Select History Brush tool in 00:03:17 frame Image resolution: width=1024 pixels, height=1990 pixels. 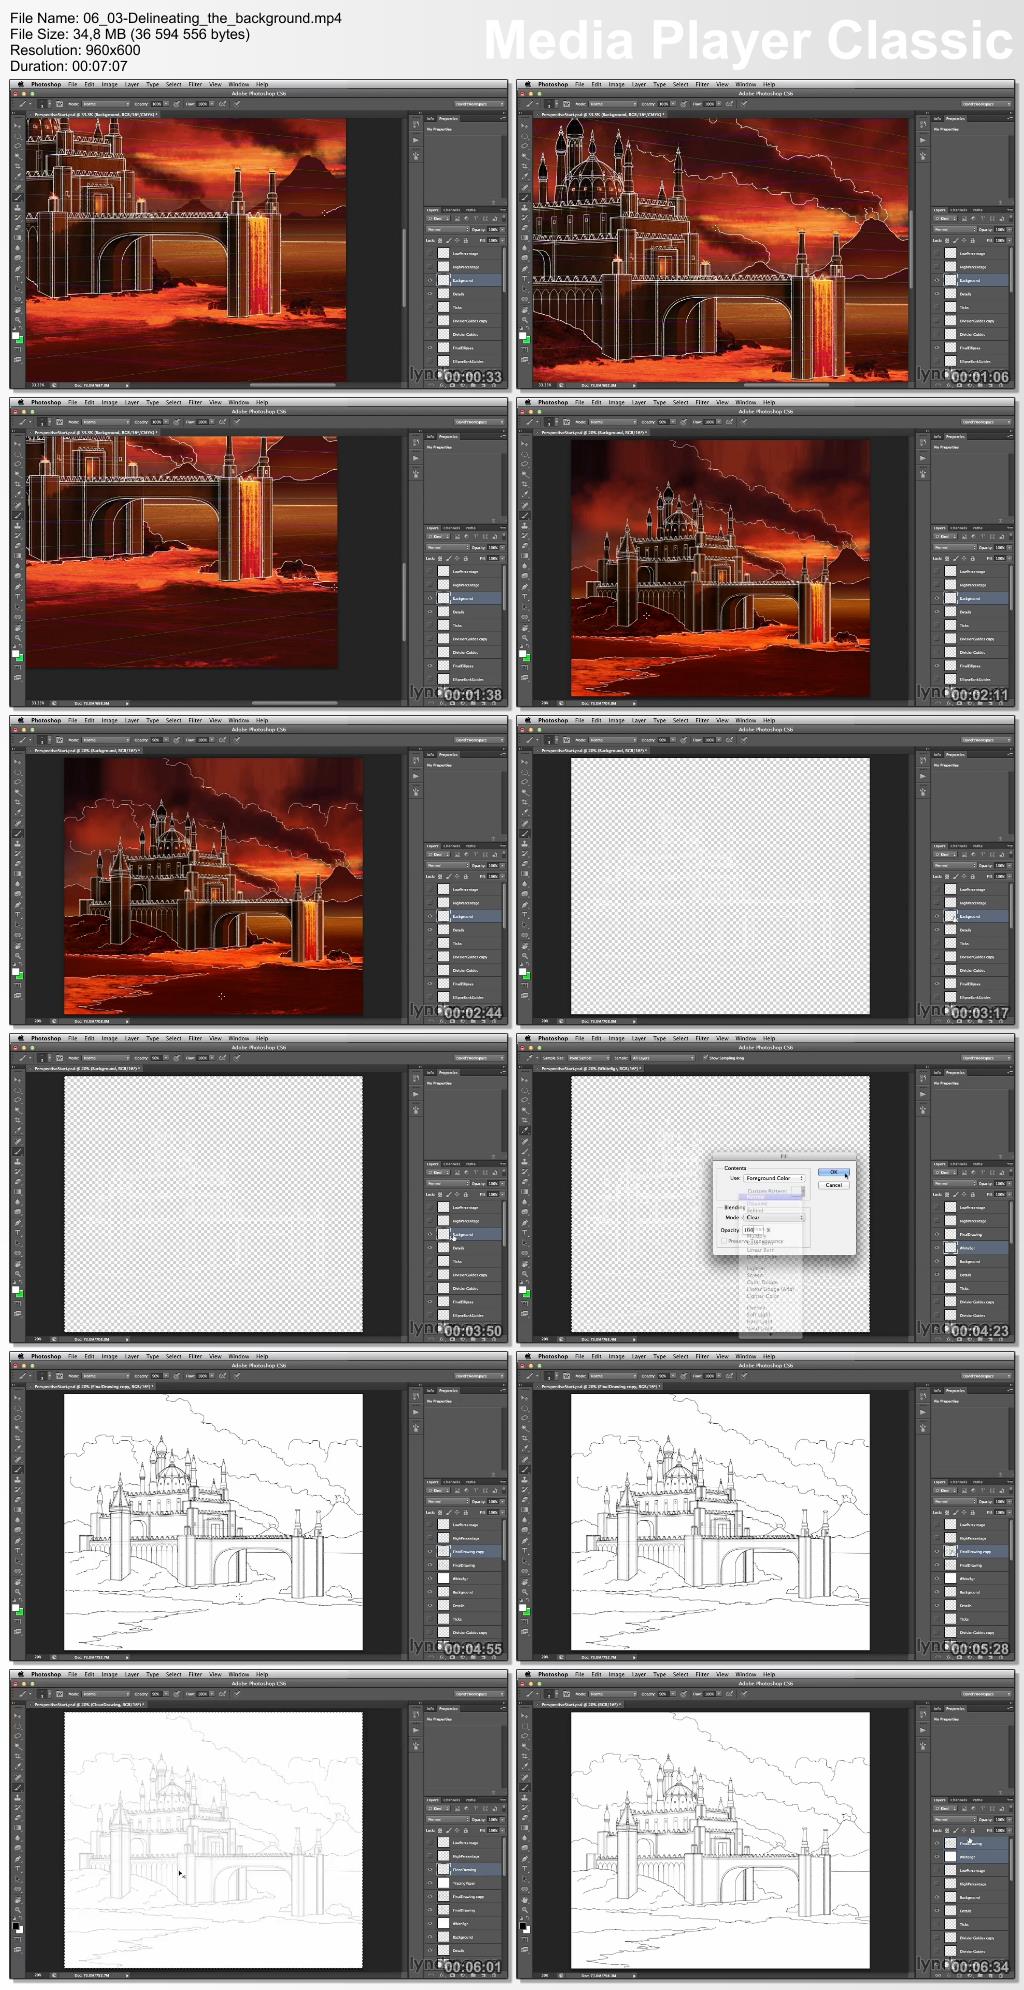point(524,853)
